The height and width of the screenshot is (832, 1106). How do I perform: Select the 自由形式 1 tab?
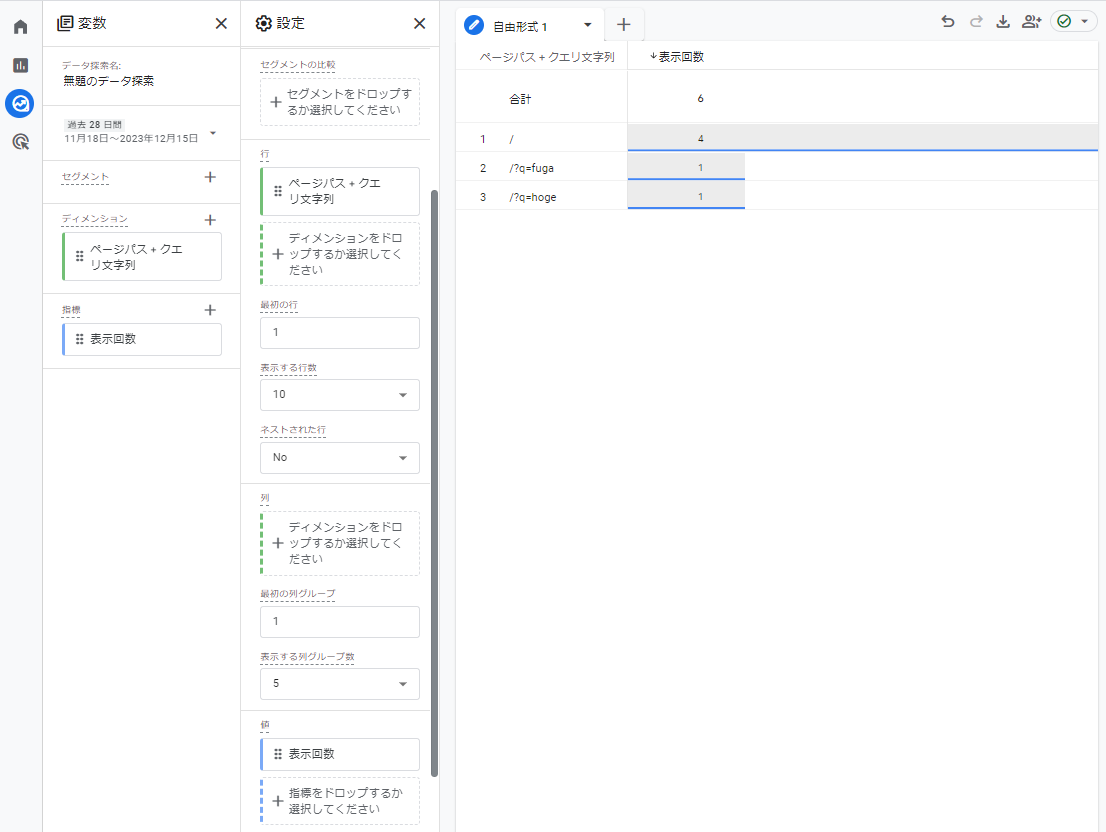[x=520, y=27]
